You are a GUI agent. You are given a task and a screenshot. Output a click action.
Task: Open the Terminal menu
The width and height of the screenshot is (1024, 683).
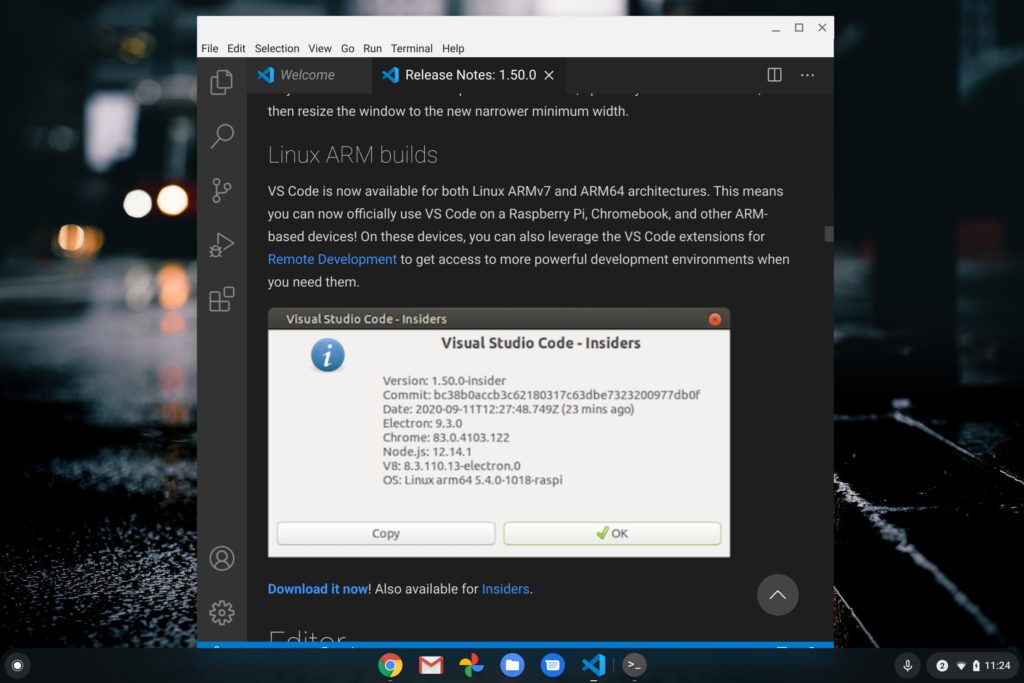(411, 48)
